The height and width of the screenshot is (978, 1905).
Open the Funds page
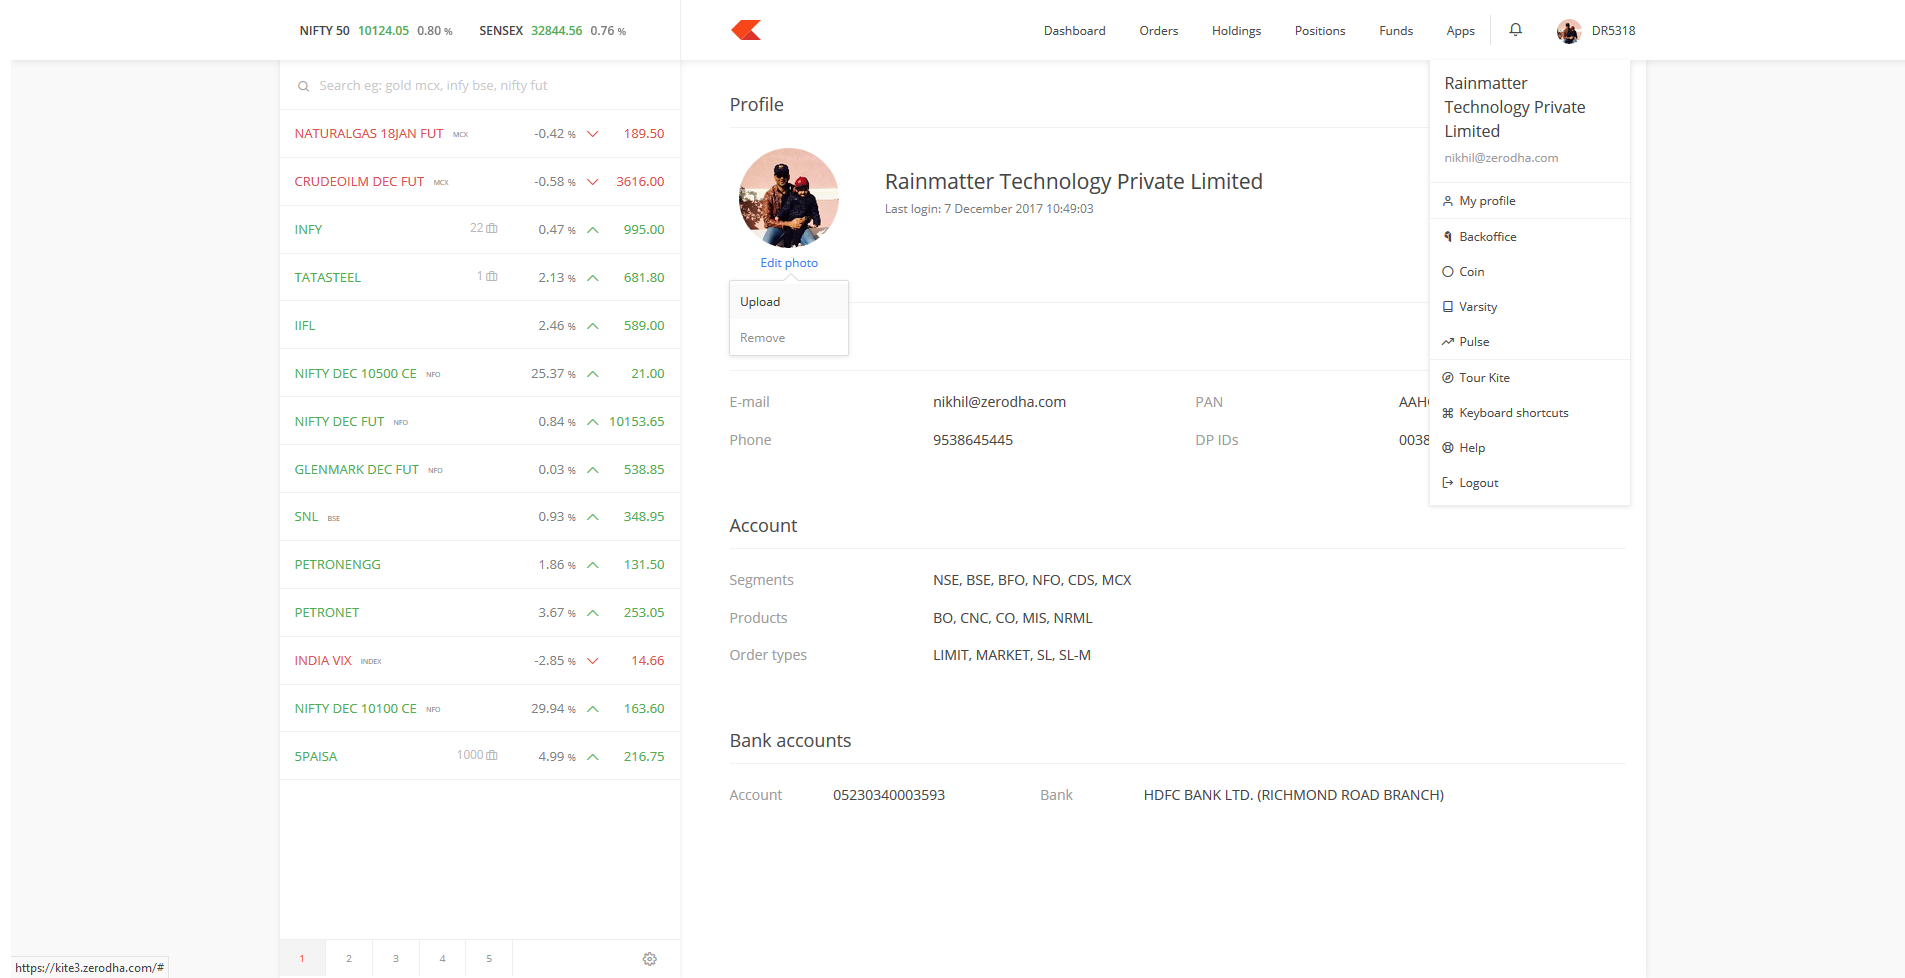tap(1395, 31)
